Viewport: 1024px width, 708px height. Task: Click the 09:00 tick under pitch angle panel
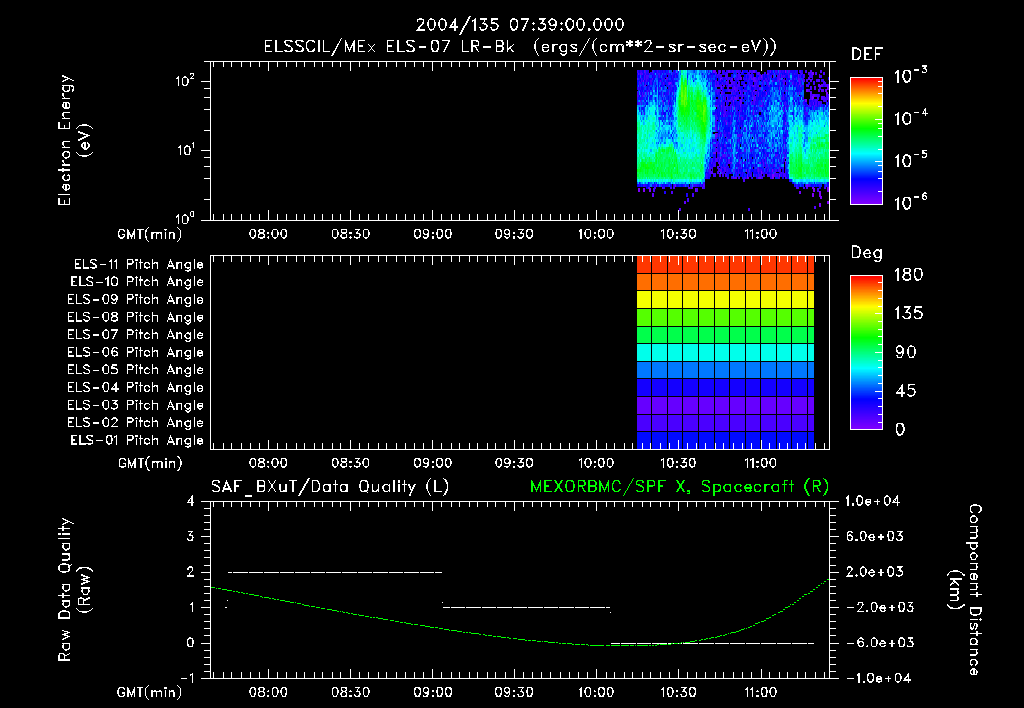click(x=432, y=463)
